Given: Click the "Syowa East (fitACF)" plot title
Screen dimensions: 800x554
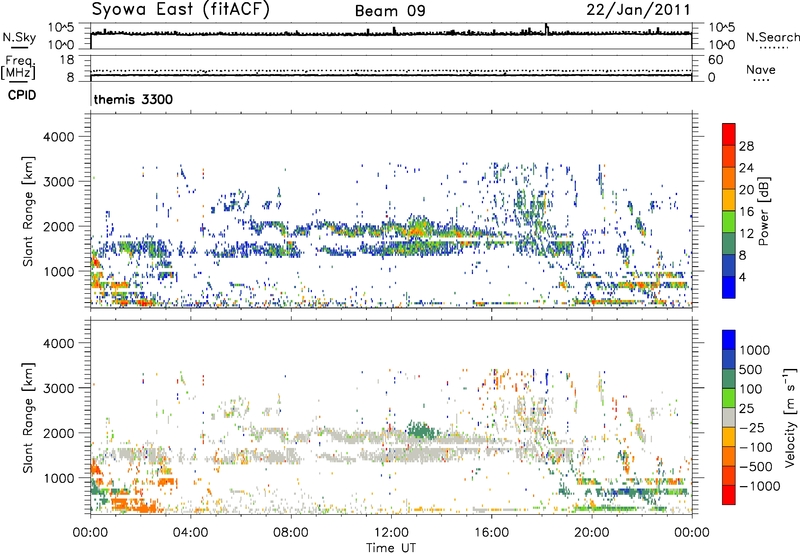Looking at the screenshot, I should 181,9.
